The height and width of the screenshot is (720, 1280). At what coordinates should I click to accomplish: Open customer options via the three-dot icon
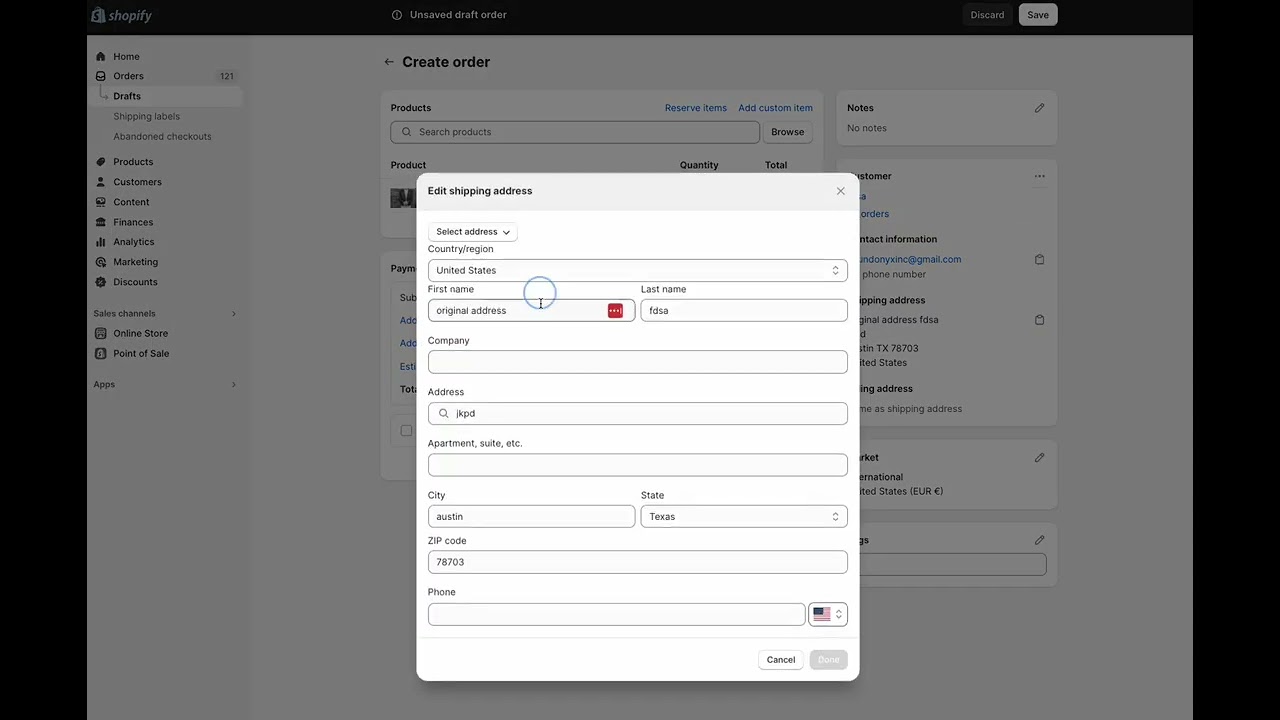1039,175
